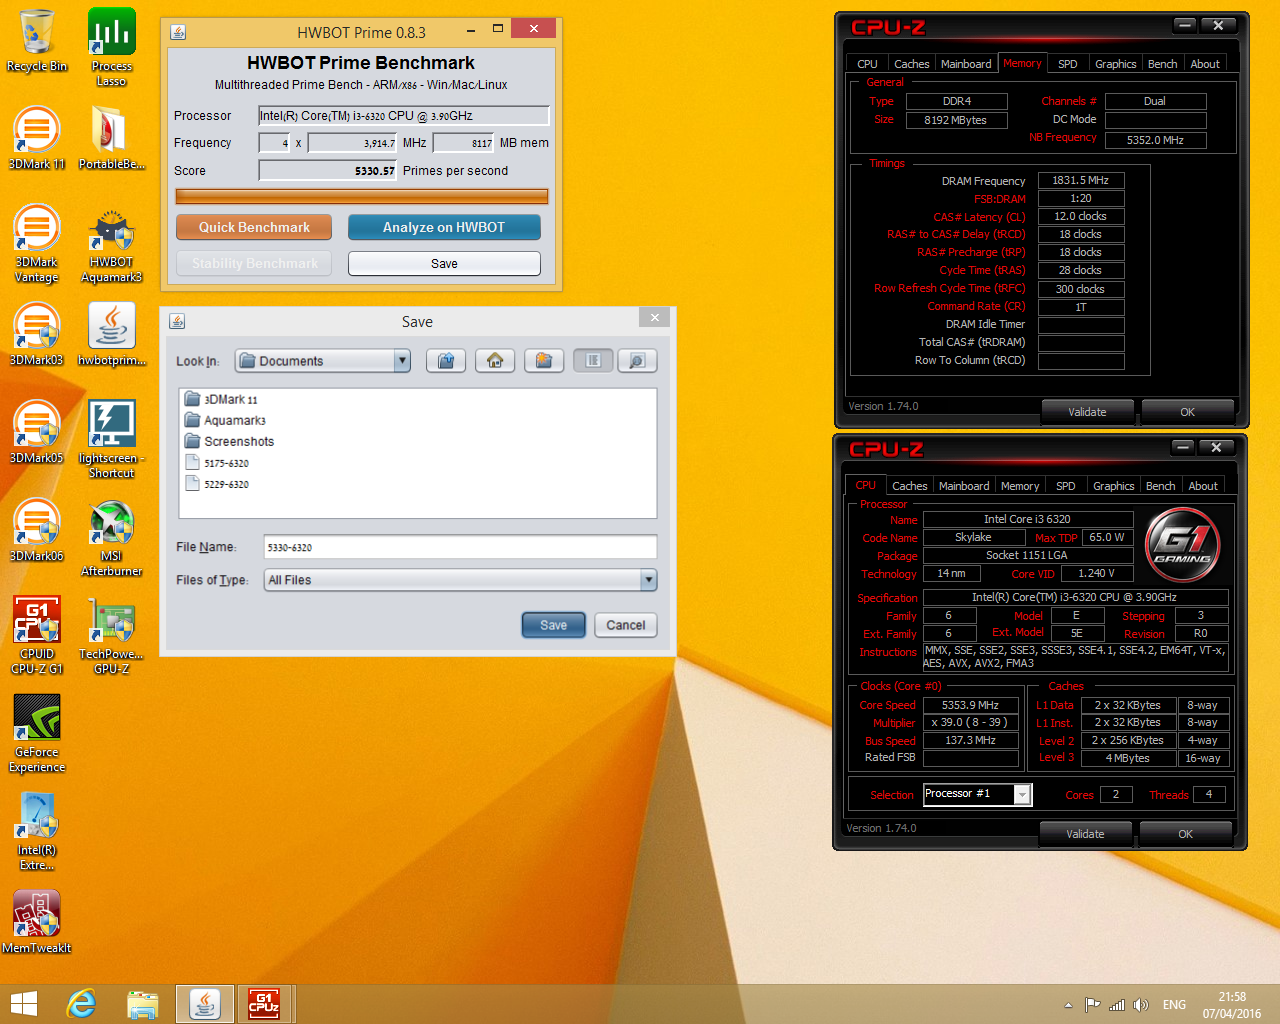Screen dimensions: 1280x1024
Task: Click Core Speed value 5353.9 MHz
Action: [x=970, y=705]
